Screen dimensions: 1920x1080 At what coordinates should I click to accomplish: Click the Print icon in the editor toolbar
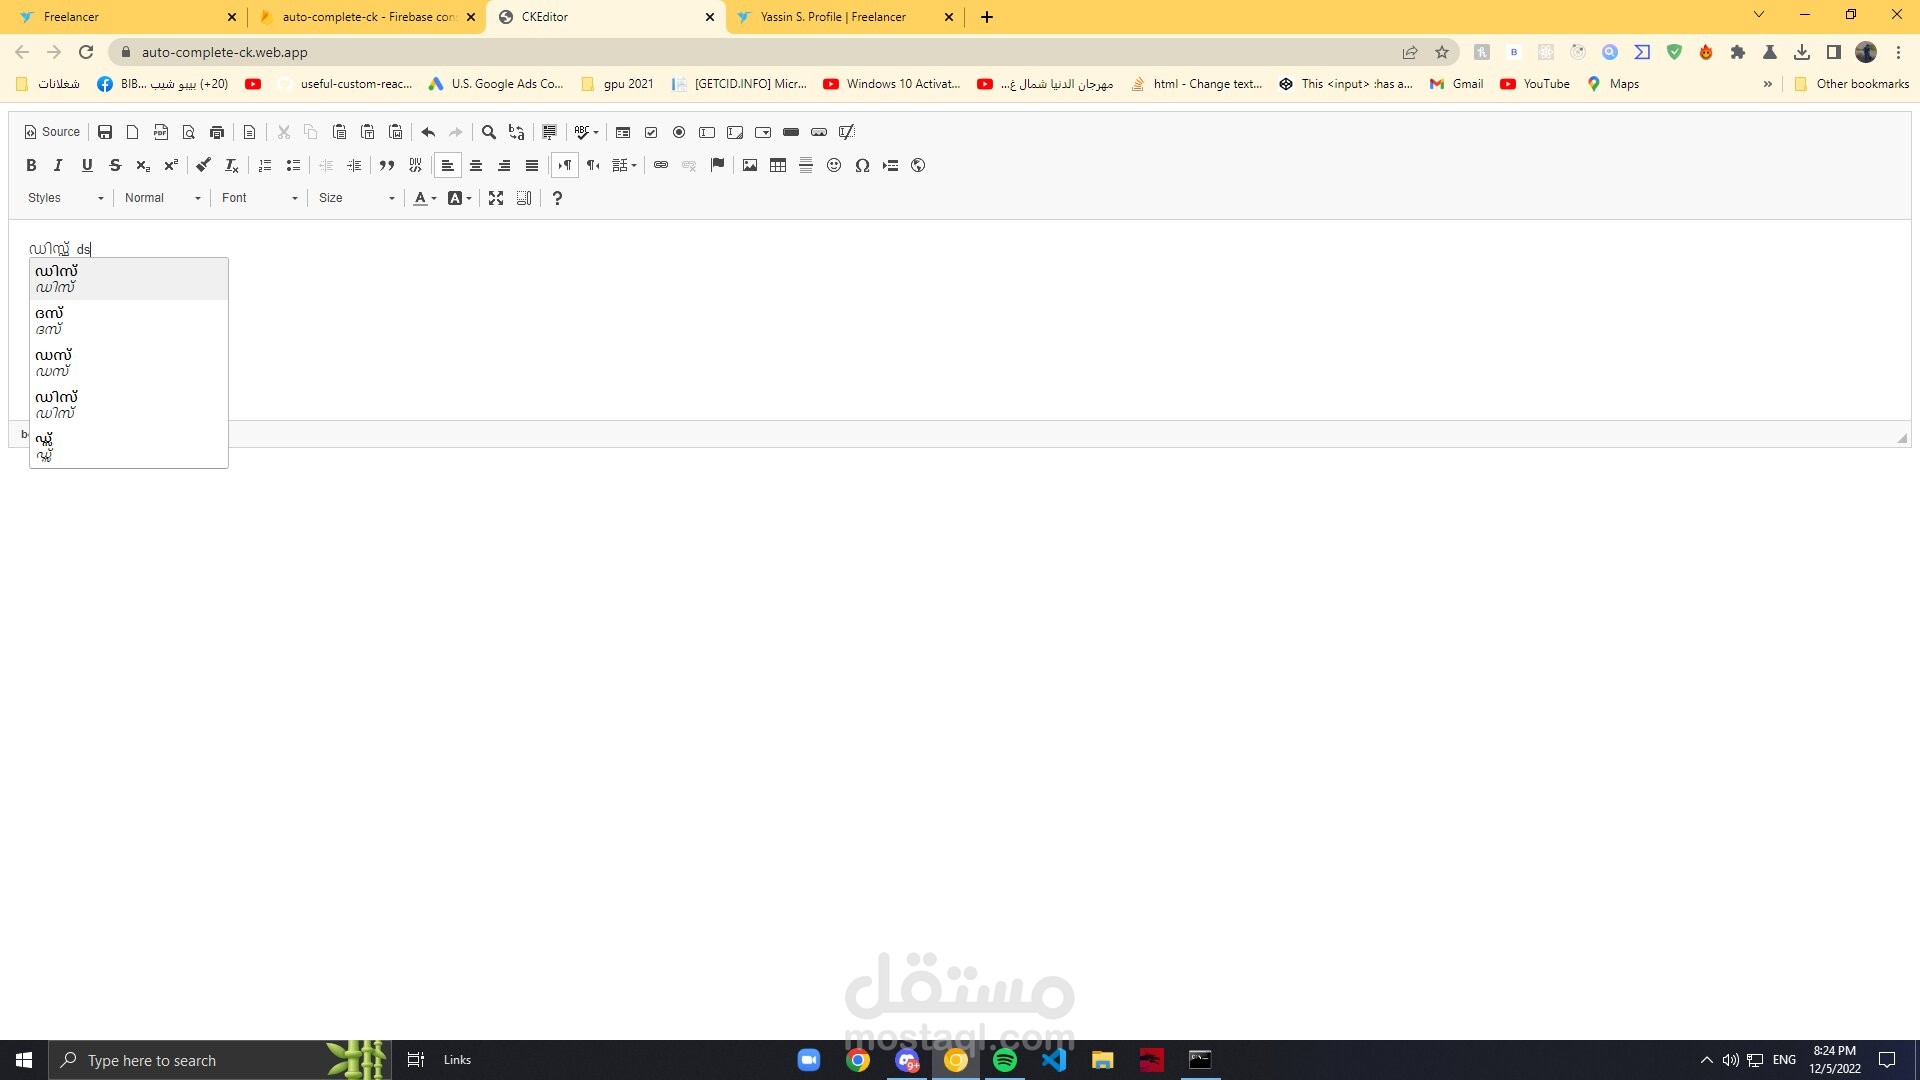click(x=217, y=132)
